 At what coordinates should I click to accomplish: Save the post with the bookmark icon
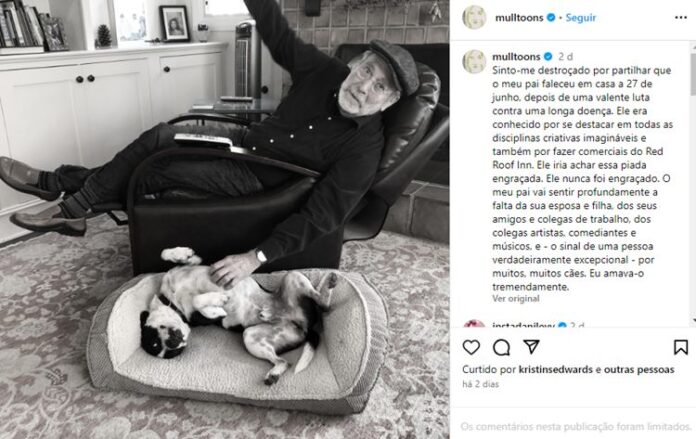[680, 347]
